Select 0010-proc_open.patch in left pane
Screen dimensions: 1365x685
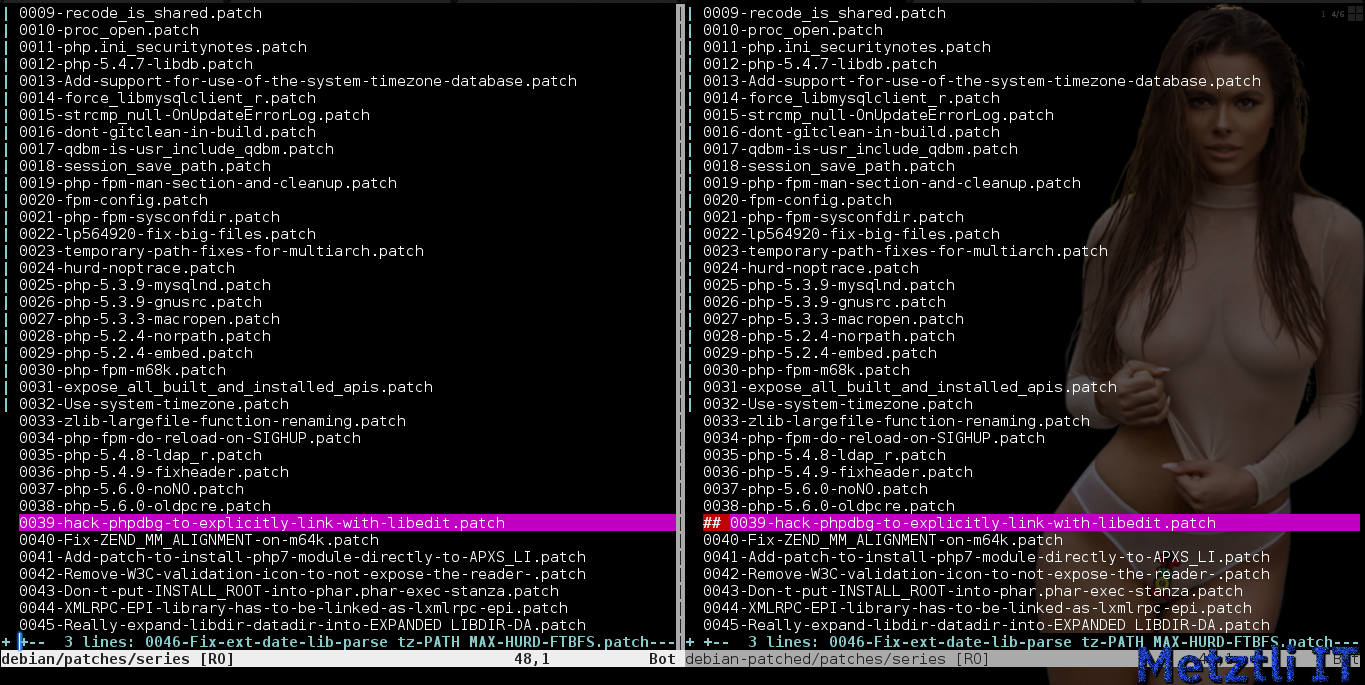(109, 30)
